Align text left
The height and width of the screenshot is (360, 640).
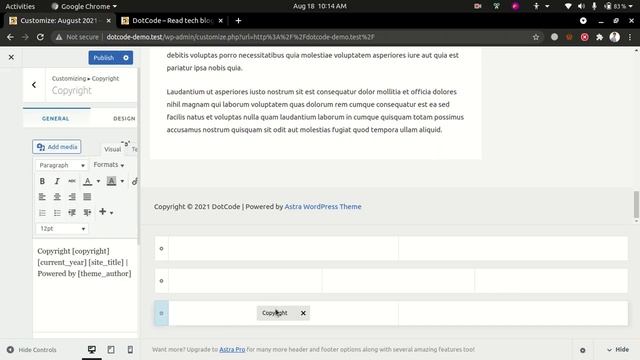(42, 197)
